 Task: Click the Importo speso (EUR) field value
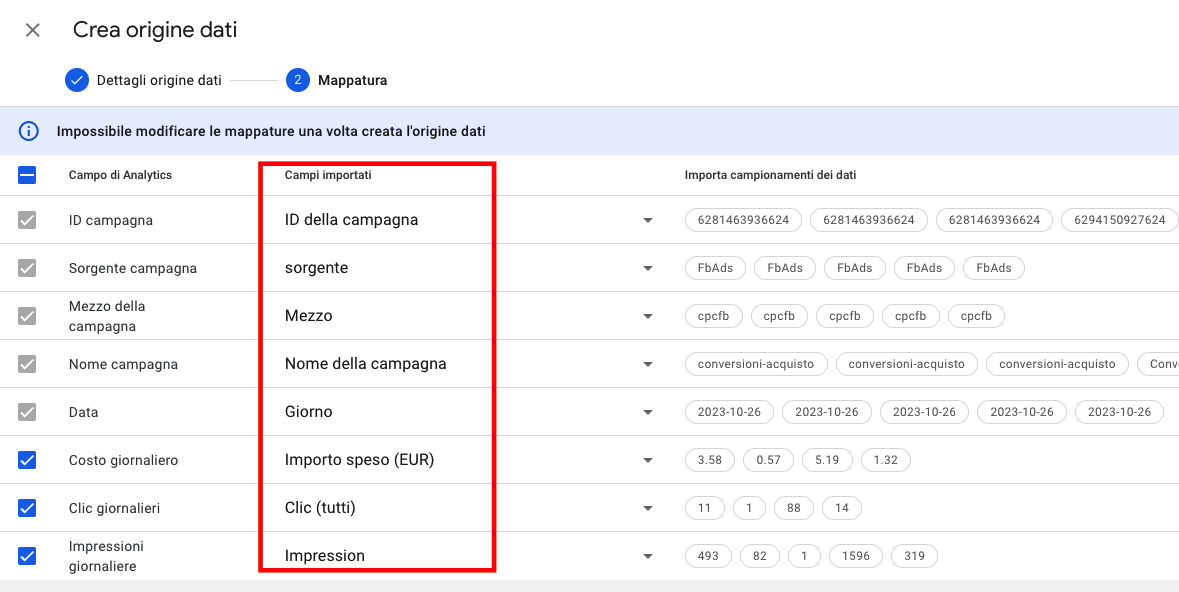tap(359, 460)
